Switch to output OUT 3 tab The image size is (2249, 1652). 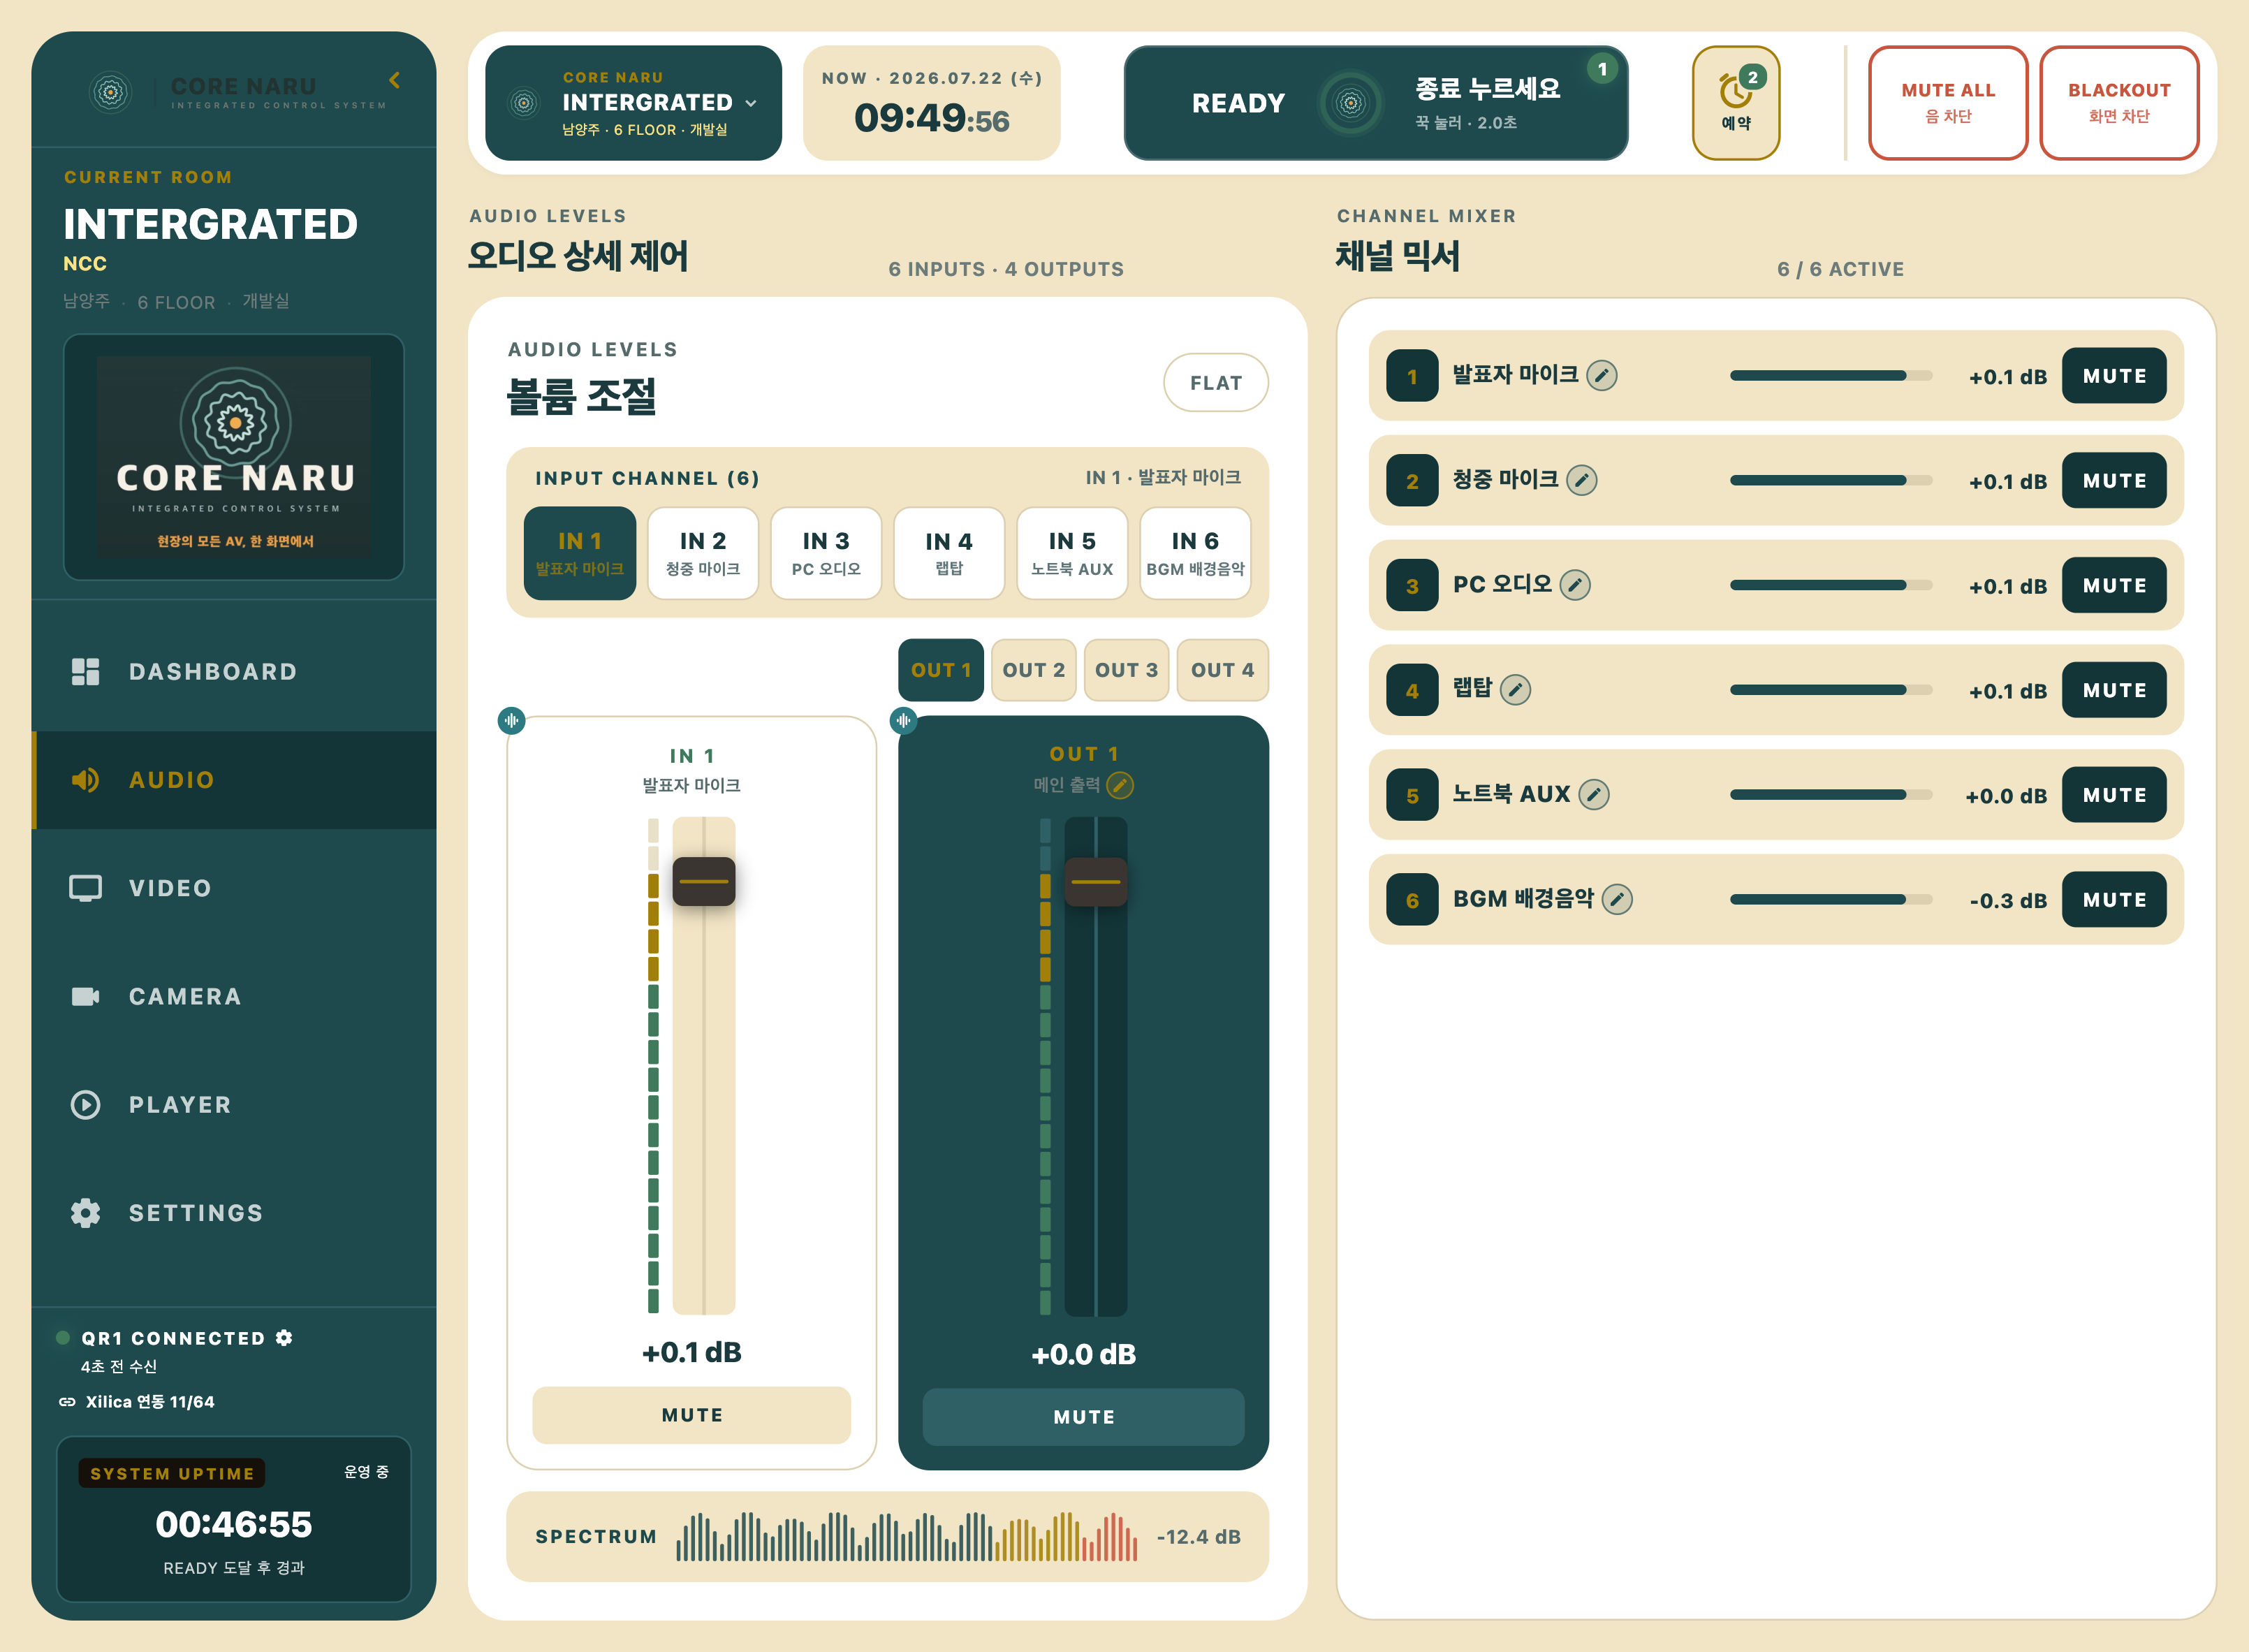(x=1126, y=670)
